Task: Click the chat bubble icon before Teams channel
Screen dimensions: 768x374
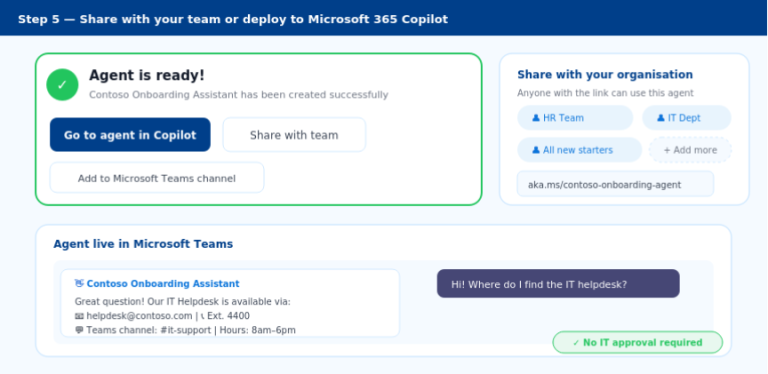Action: pyautogui.click(x=79, y=330)
